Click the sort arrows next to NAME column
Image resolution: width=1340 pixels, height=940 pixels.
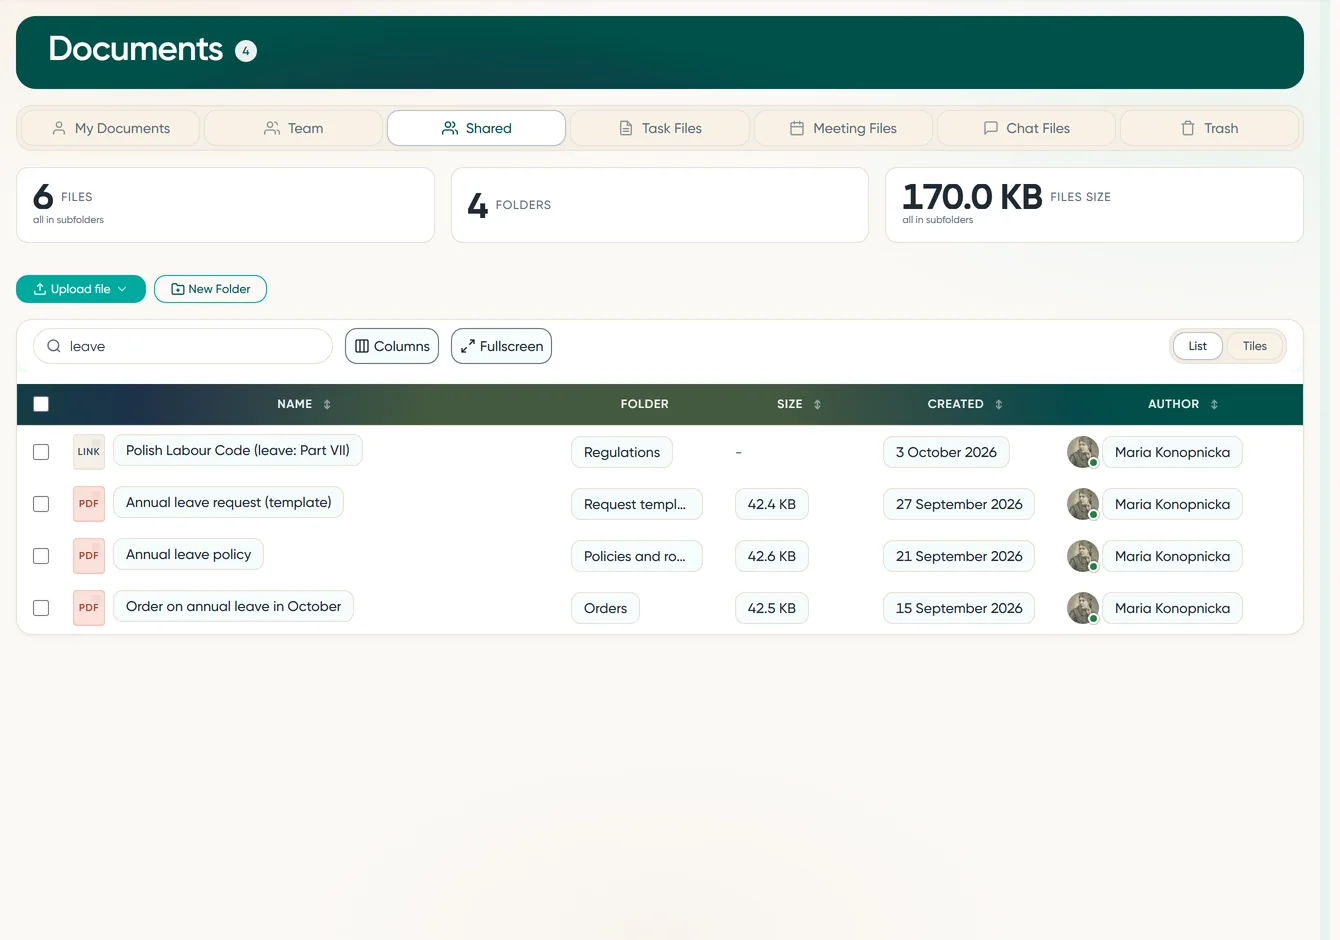(x=327, y=405)
